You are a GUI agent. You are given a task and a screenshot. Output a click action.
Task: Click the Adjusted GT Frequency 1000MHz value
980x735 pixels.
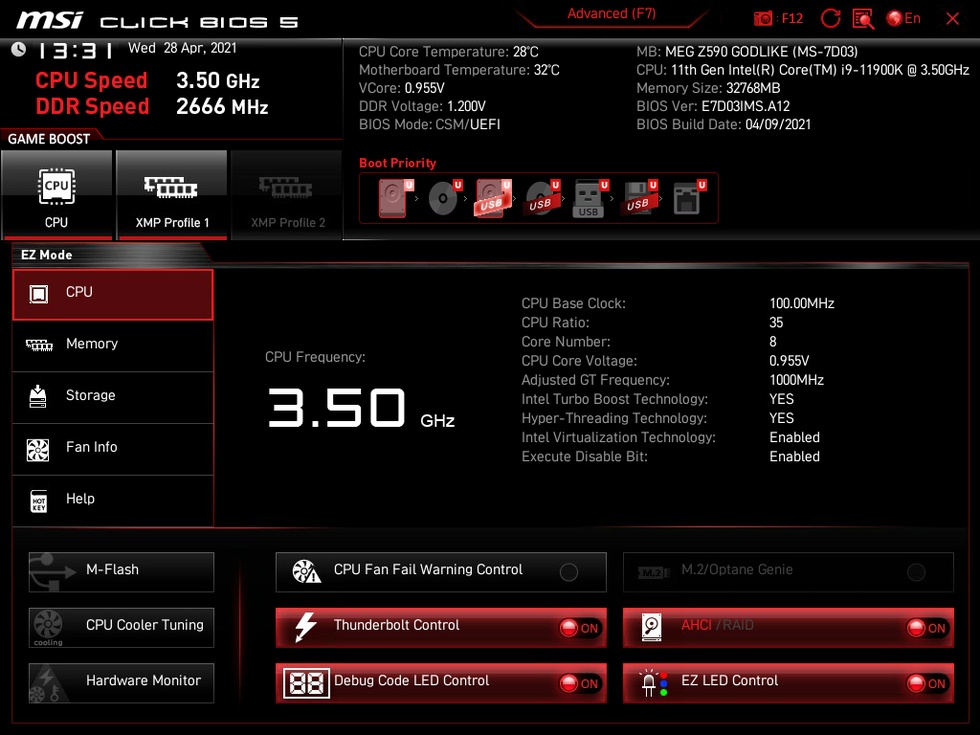796,380
